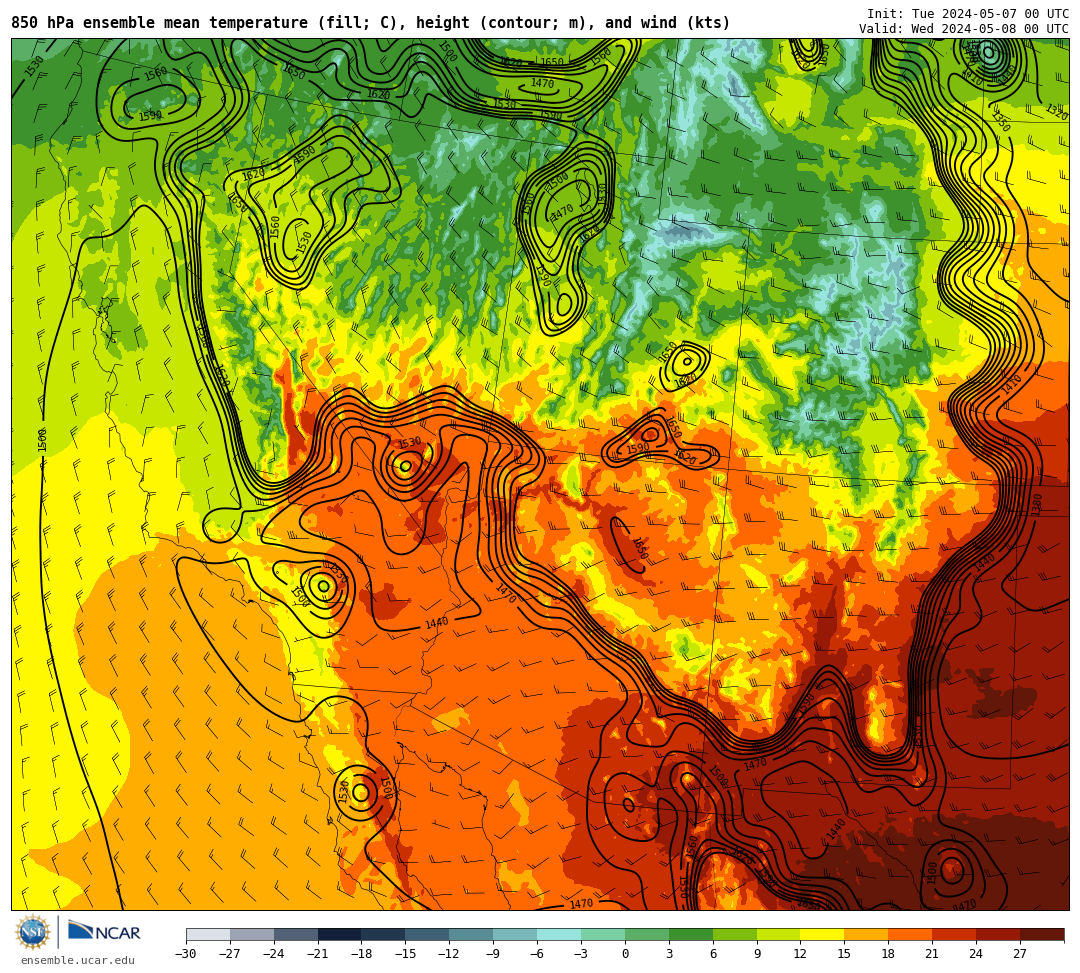Click the -21 colorbar tick label

pyautogui.click(x=318, y=954)
